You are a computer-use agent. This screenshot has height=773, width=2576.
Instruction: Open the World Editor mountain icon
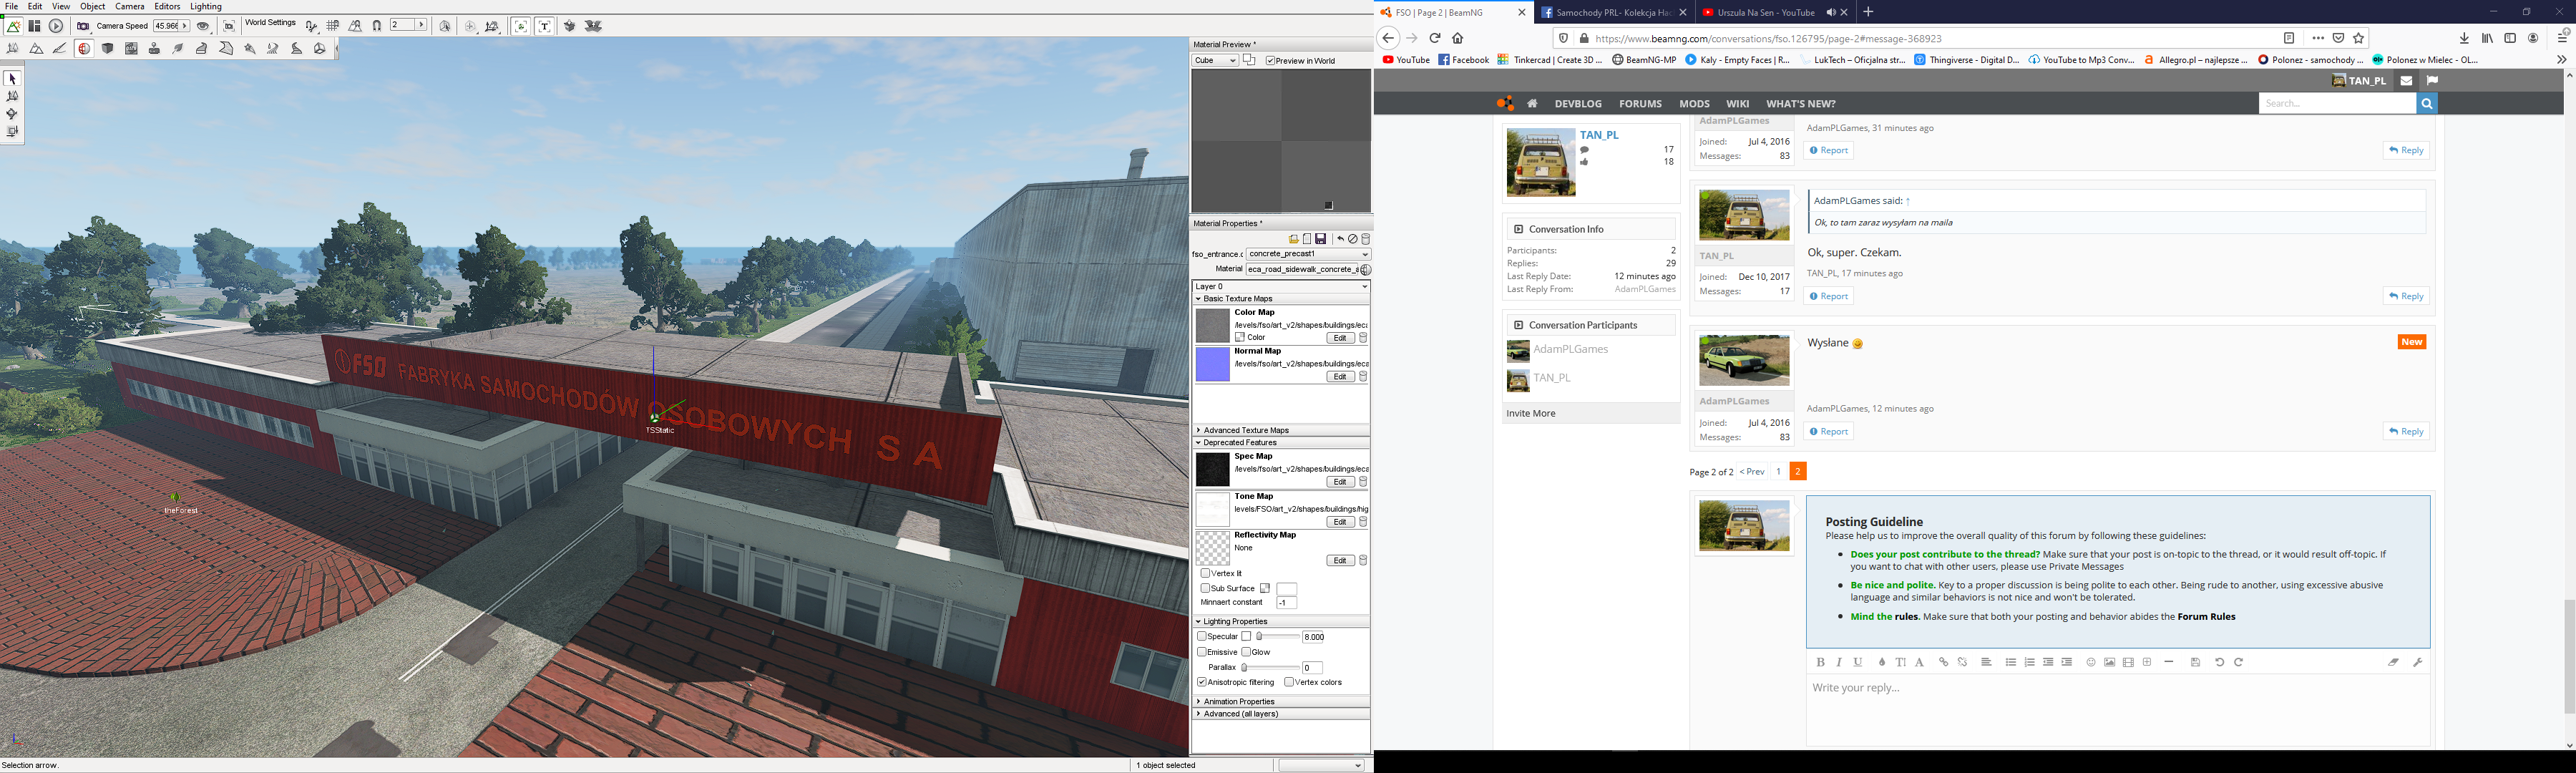13,26
